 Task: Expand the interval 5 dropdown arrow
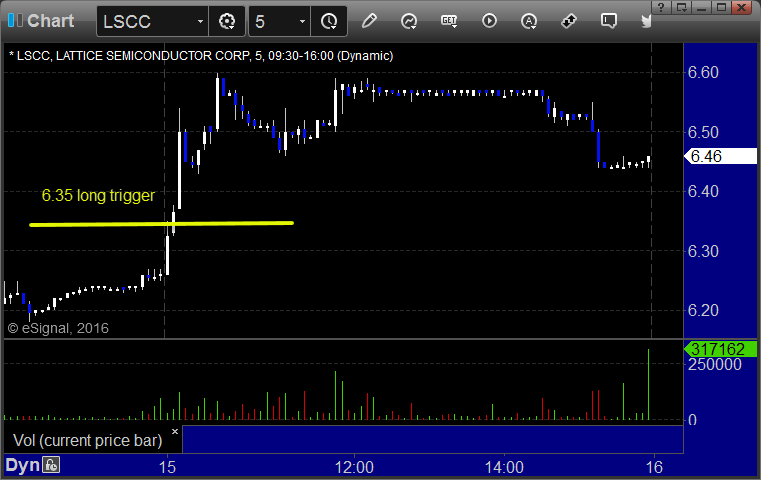pyautogui.click(x=302, y=21)
